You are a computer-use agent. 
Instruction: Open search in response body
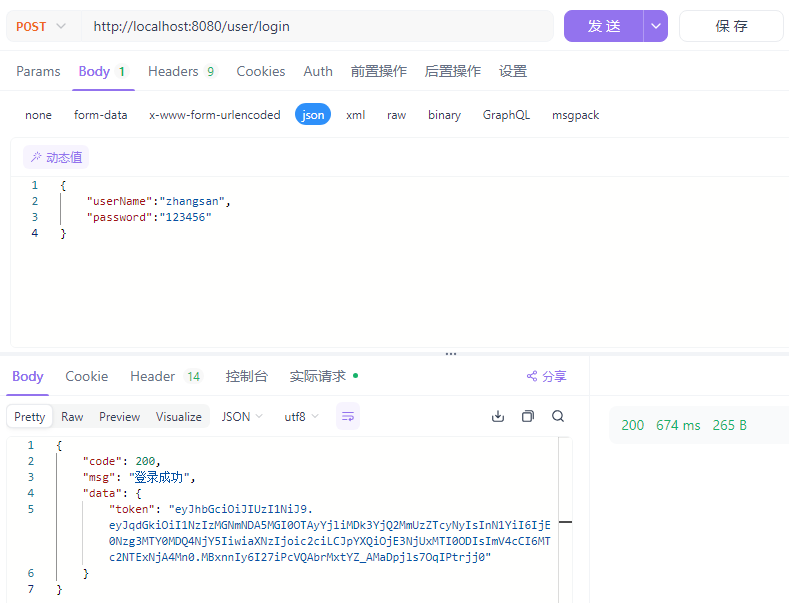tap(558, 417)
